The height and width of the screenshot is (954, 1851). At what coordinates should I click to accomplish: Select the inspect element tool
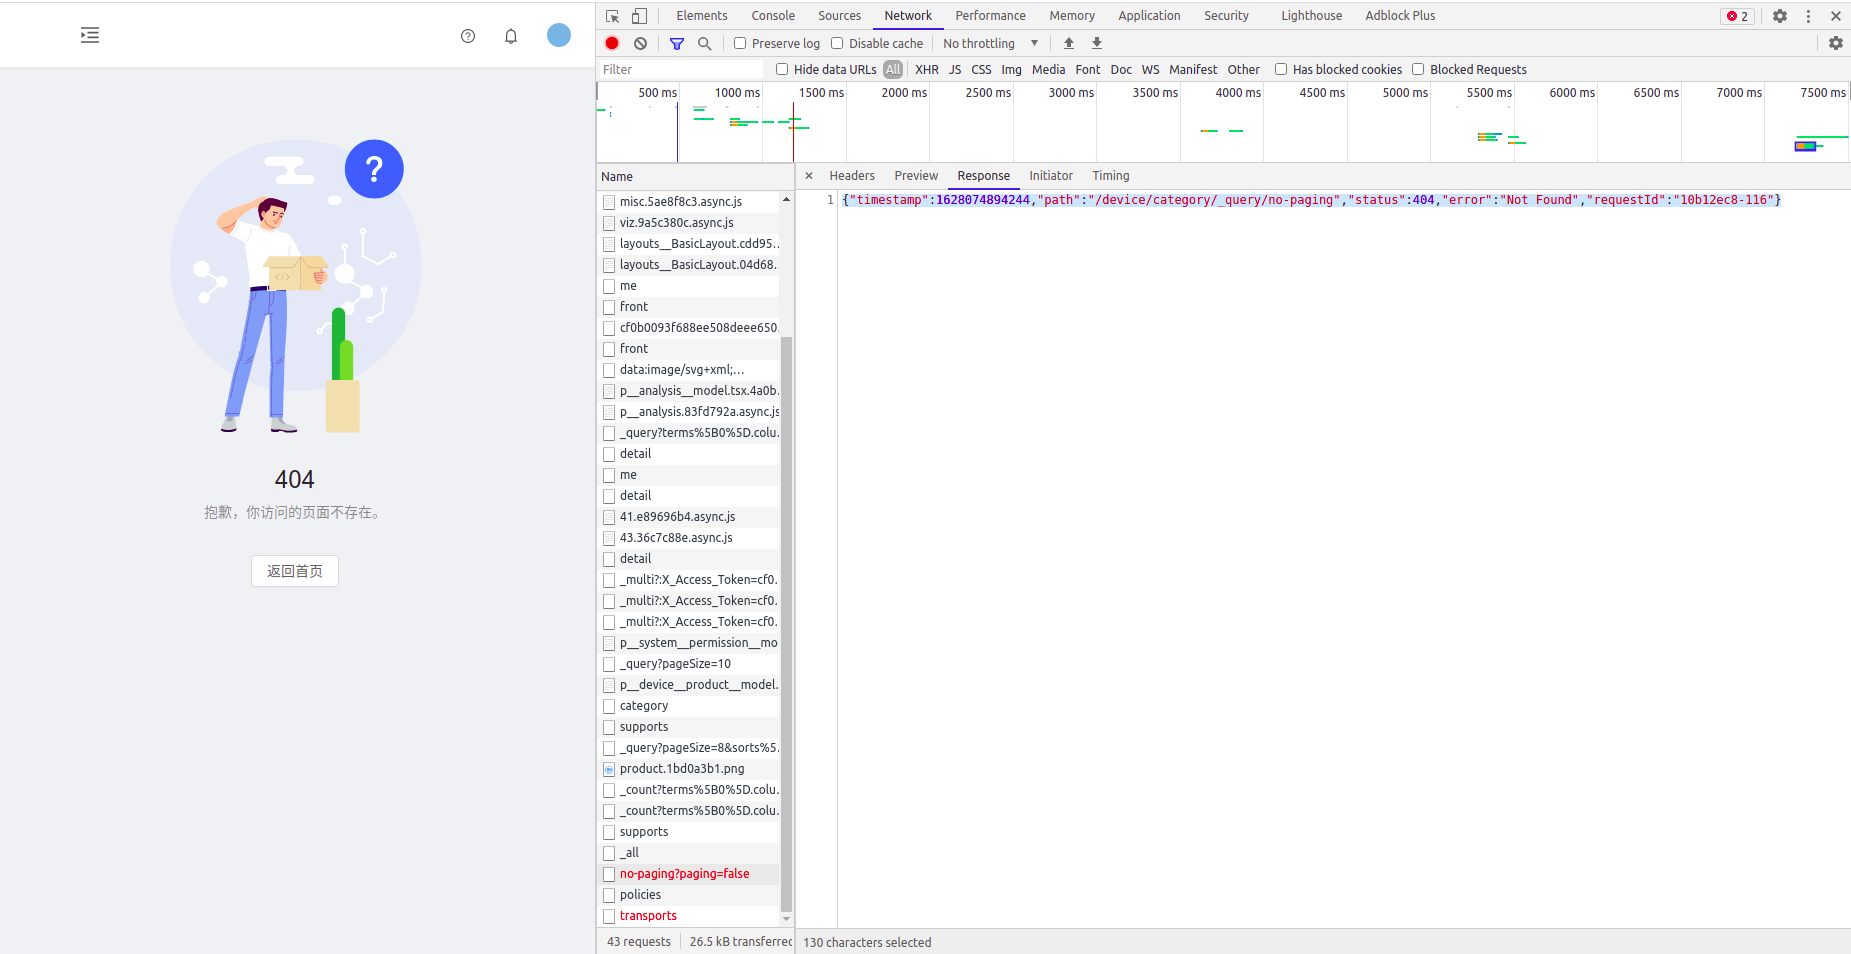[x=611, y=17]
